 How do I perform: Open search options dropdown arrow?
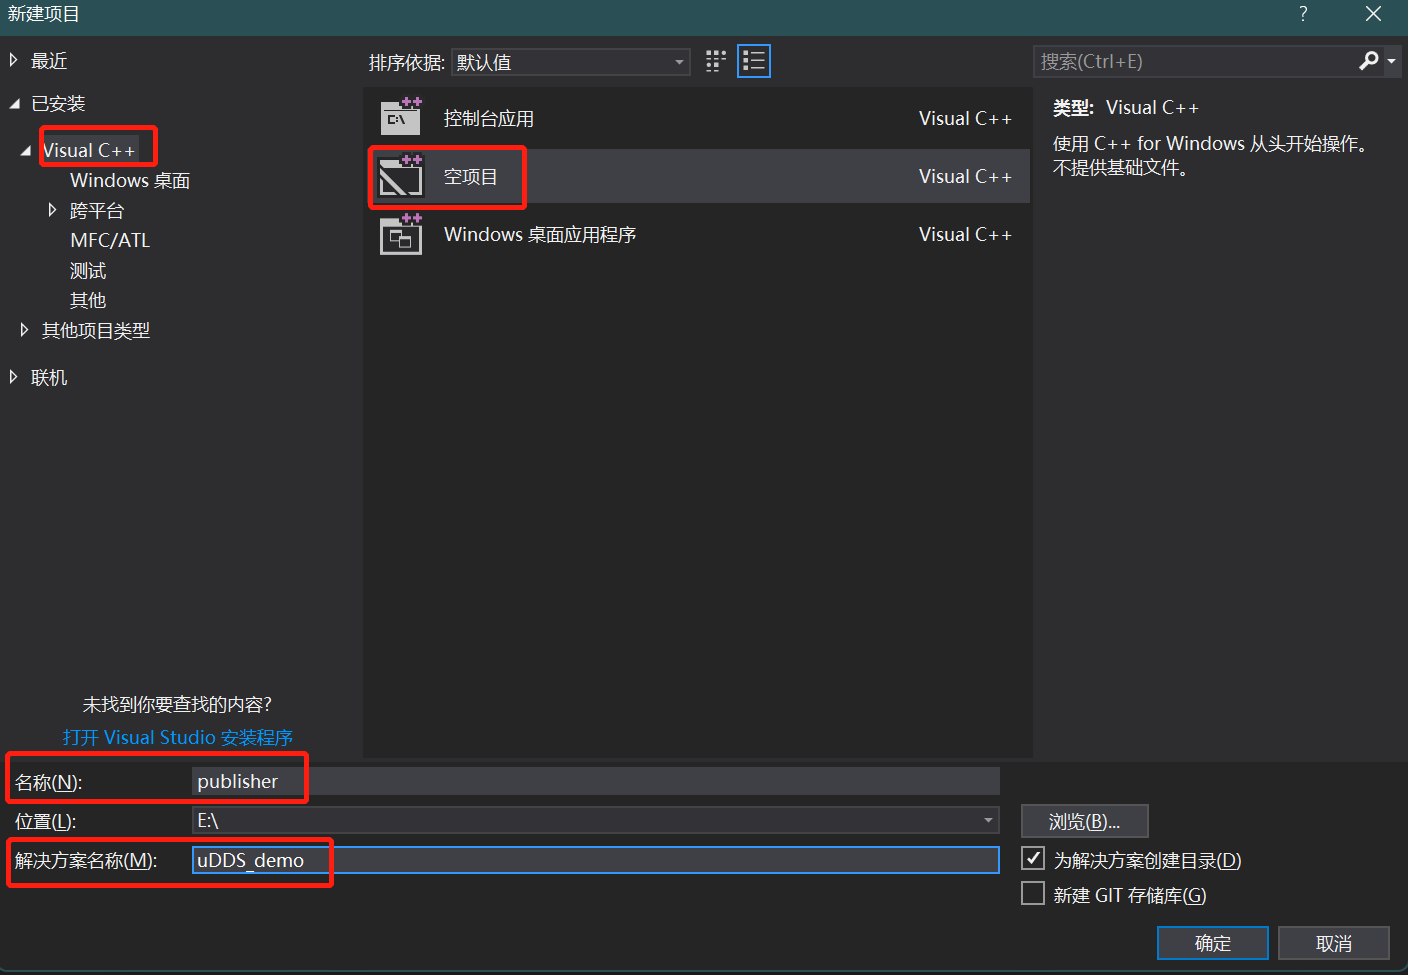(1391, 62)
